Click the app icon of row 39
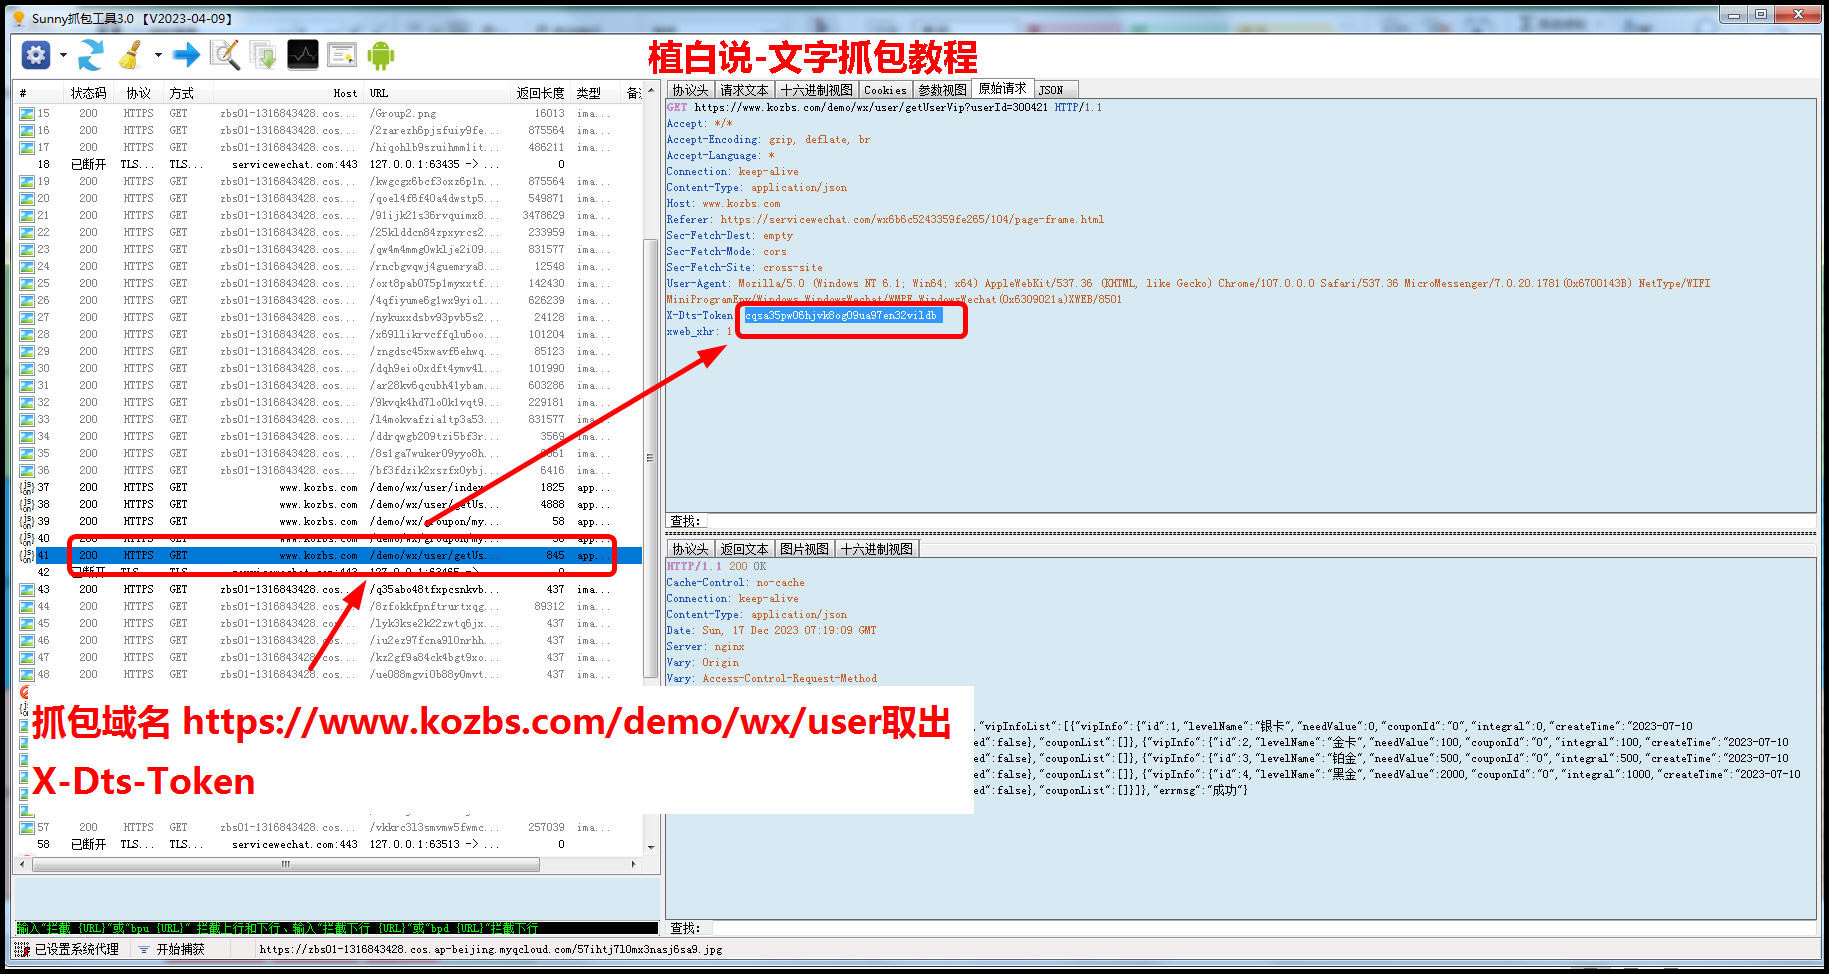The height and width of the screenshot is (974, 1829). [27, 522]
